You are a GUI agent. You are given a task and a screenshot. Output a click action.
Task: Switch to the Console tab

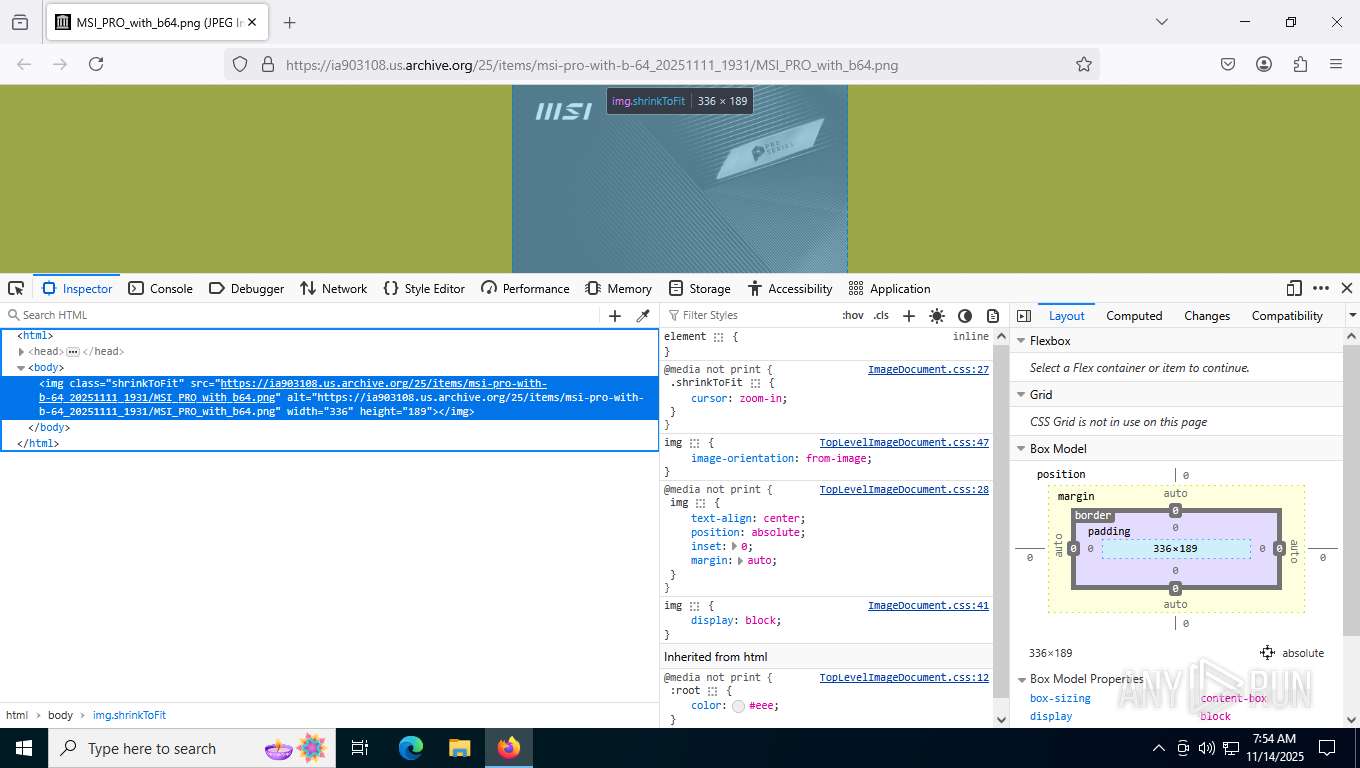[160, 288]
